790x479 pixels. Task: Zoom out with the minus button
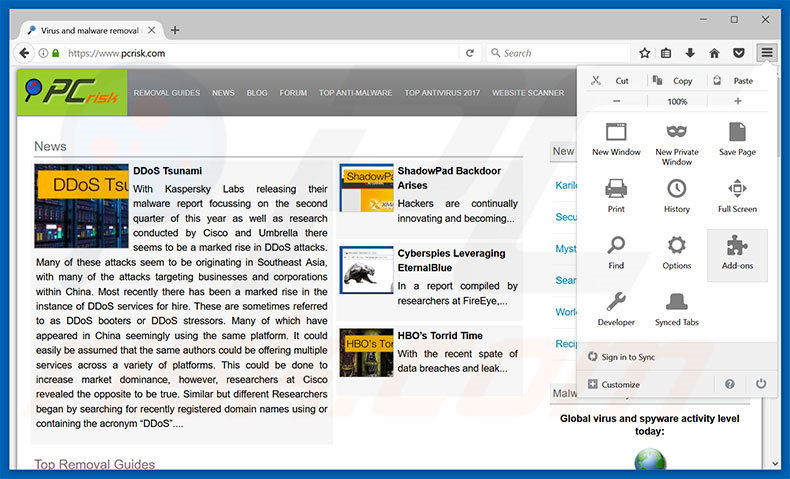point(617,101)
